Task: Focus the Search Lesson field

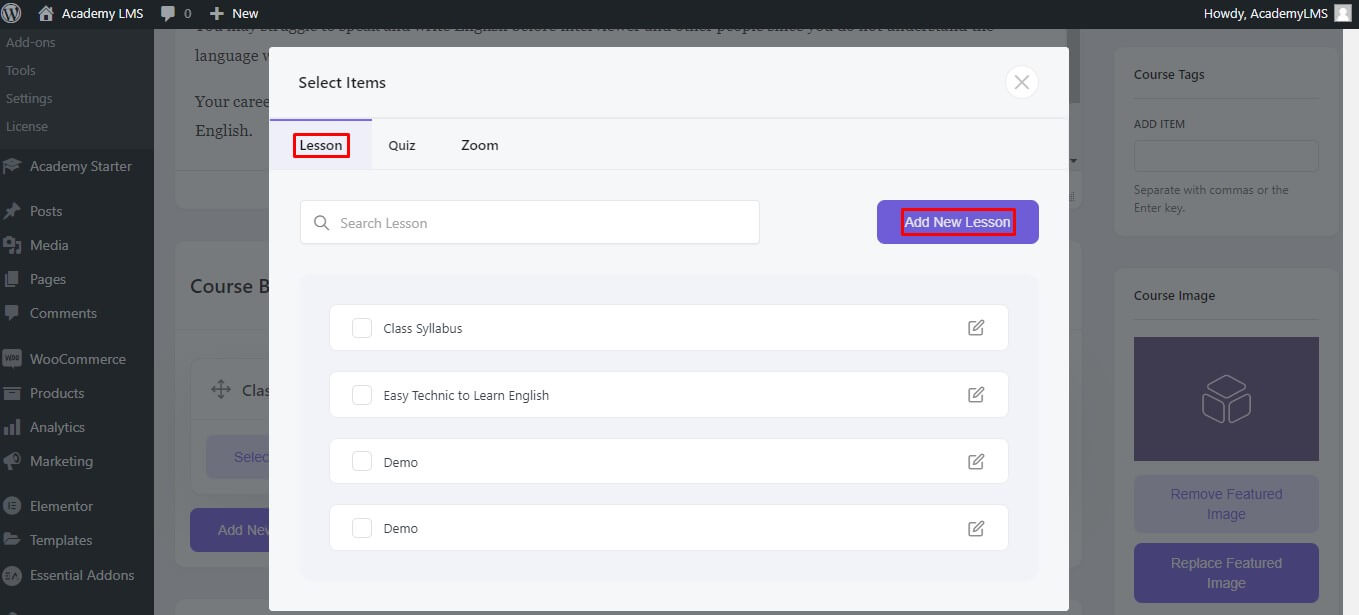Action: pyautogui.click(x=530, y=222)
